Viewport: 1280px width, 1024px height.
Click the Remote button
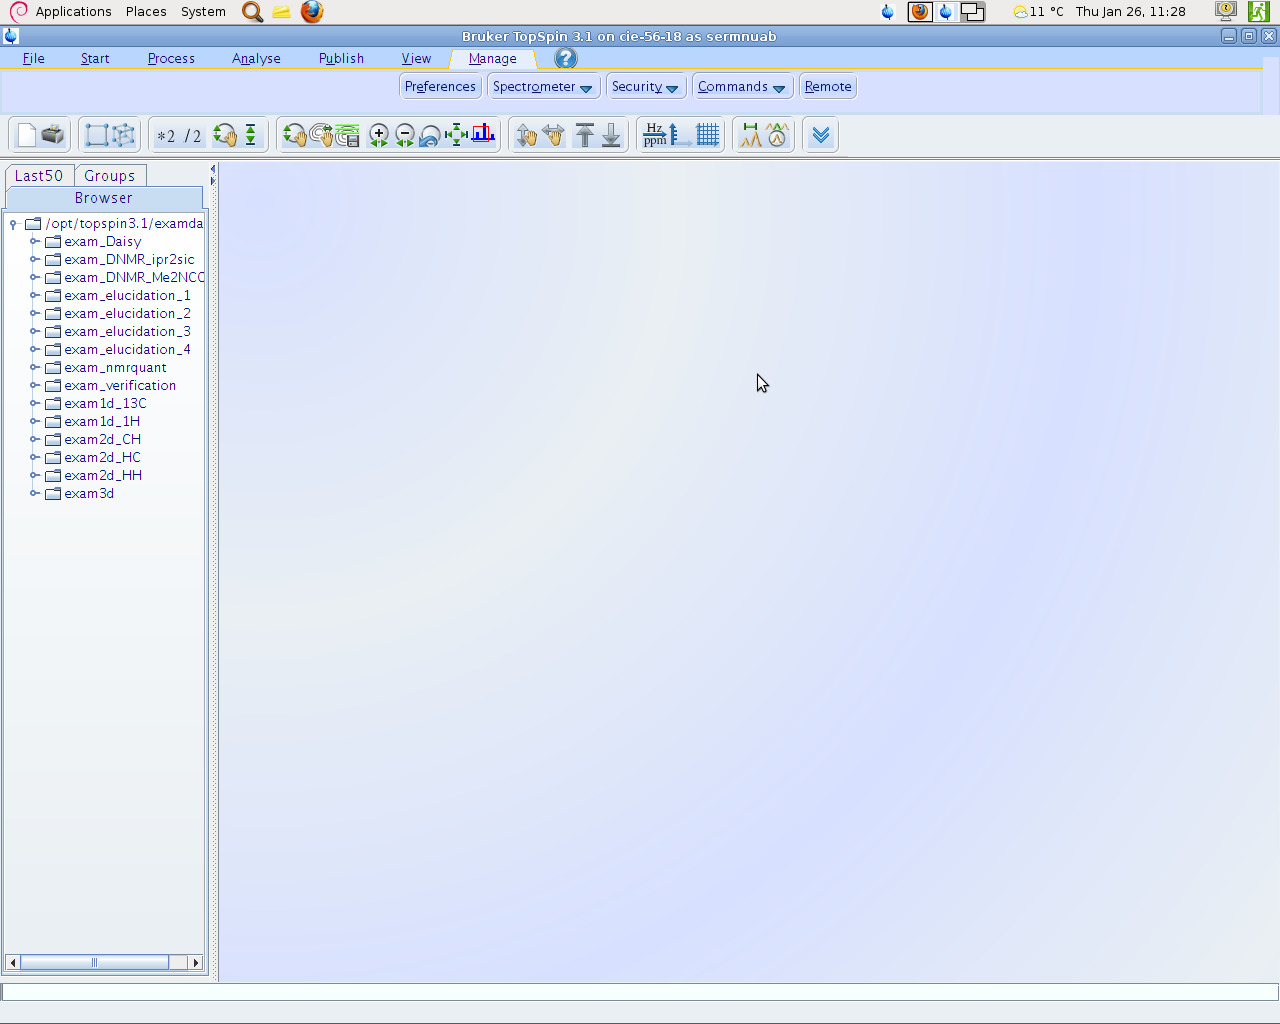coord(828,87)
